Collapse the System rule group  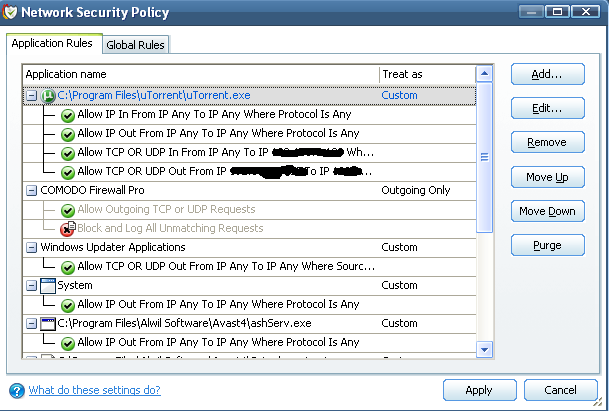(x=31, y=286)
